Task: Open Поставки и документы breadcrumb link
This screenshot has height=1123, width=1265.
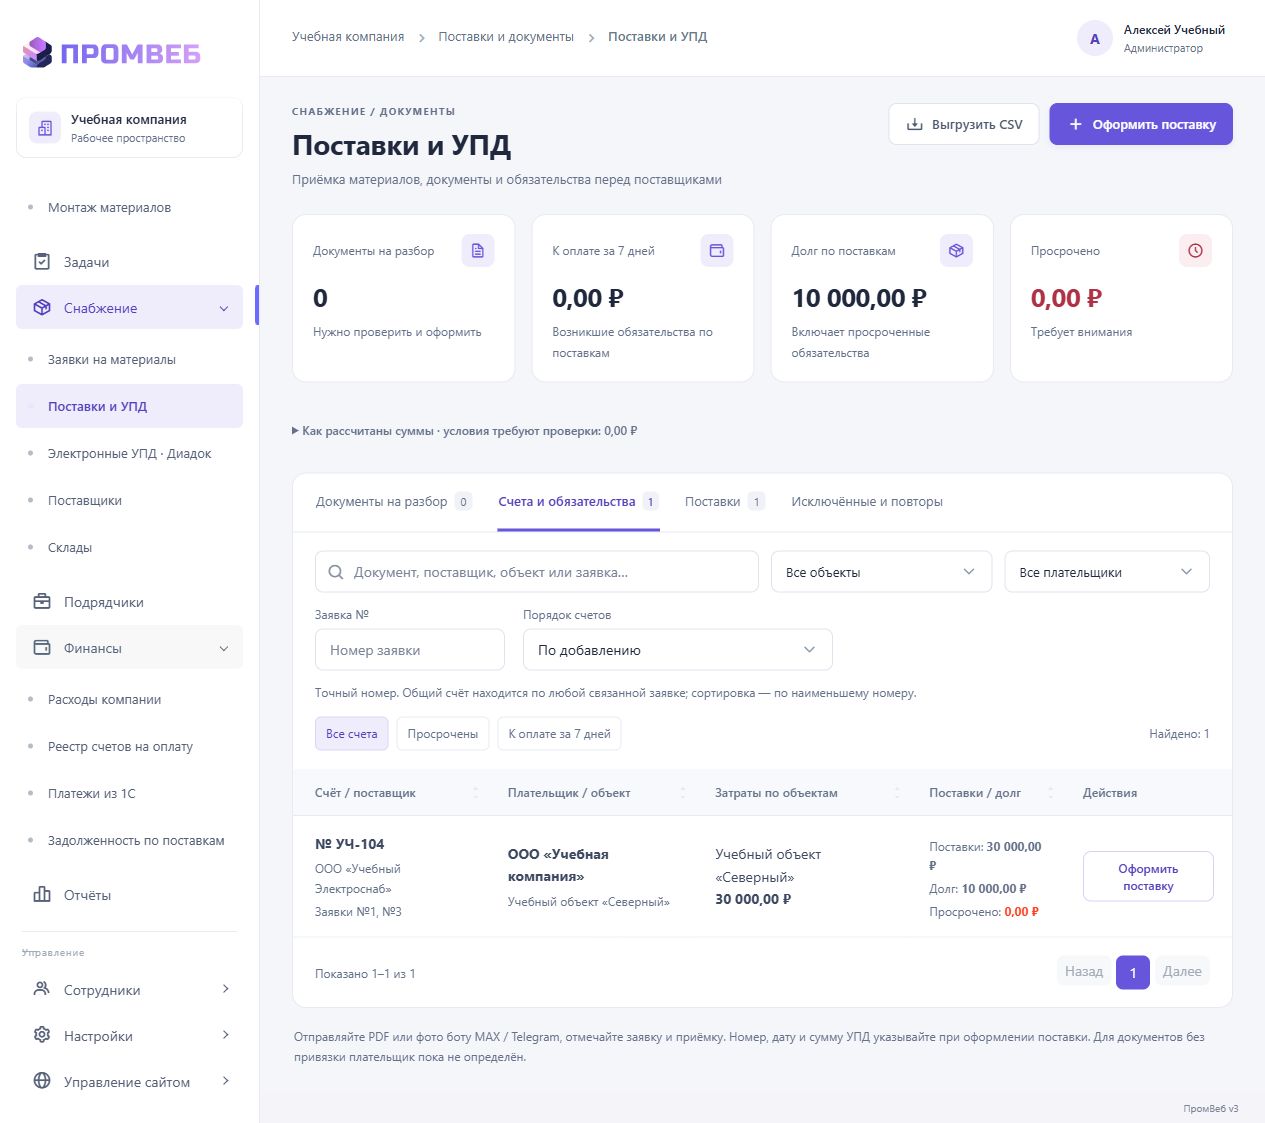Action: coord(506,37)
